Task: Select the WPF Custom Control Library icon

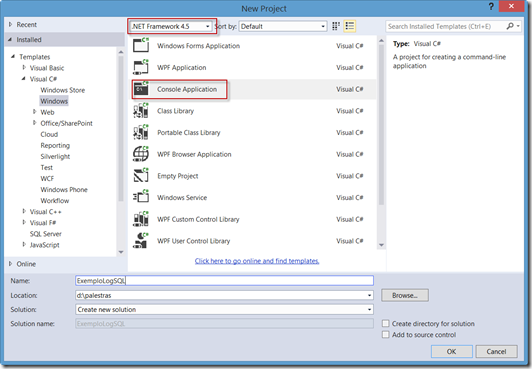Action: (141, 219)
